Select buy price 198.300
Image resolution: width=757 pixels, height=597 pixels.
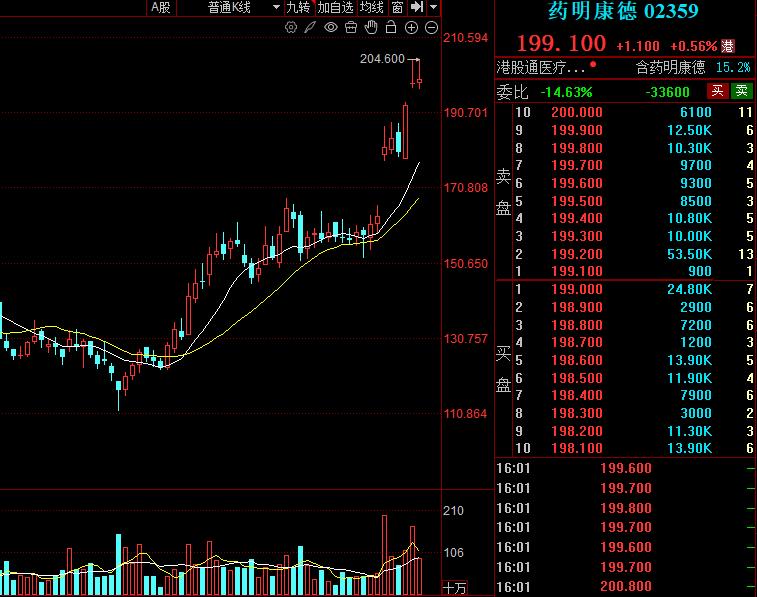click(577, 413)
